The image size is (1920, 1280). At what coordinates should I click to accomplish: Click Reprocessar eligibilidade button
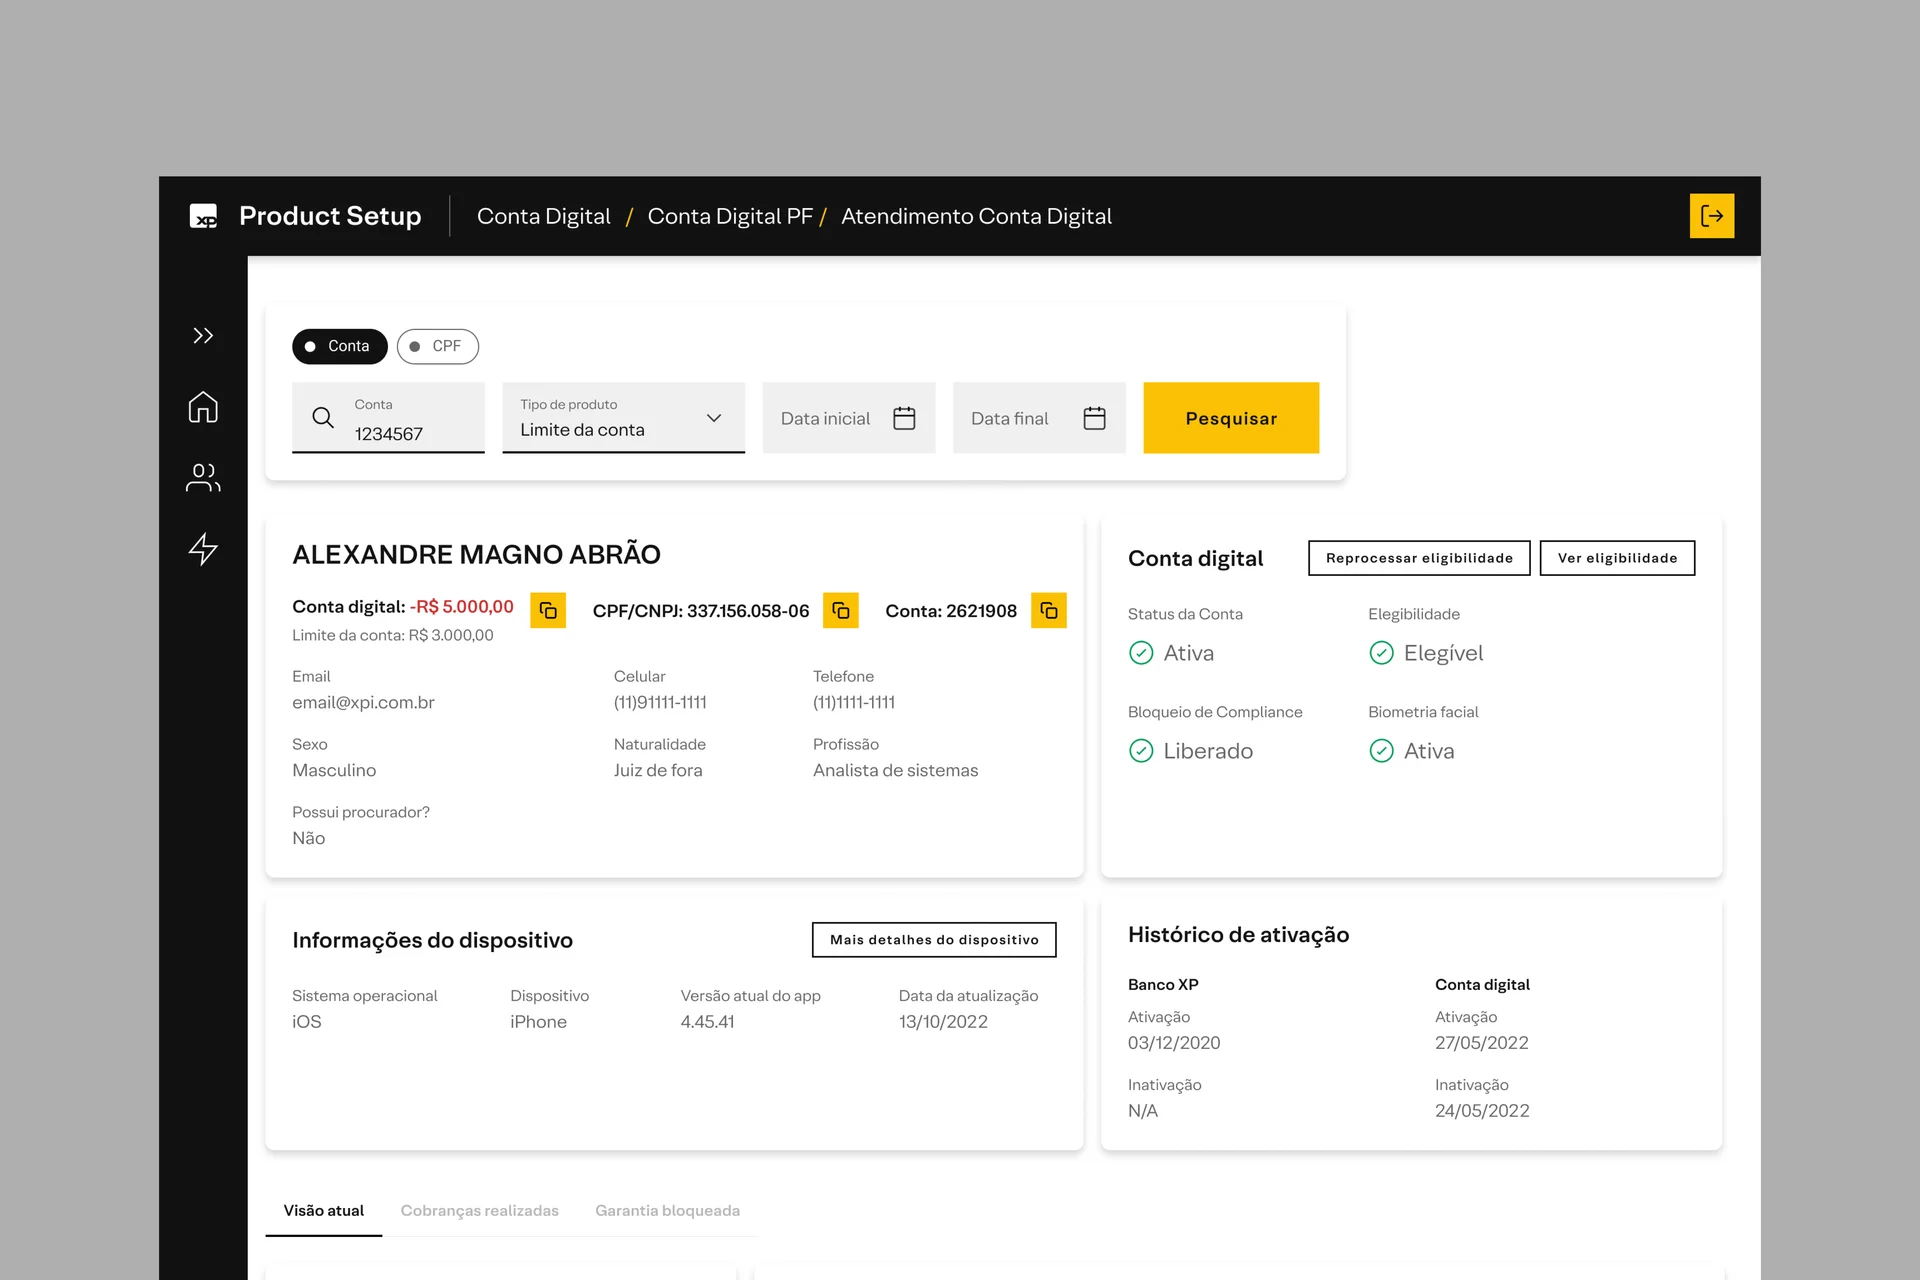1419,558
